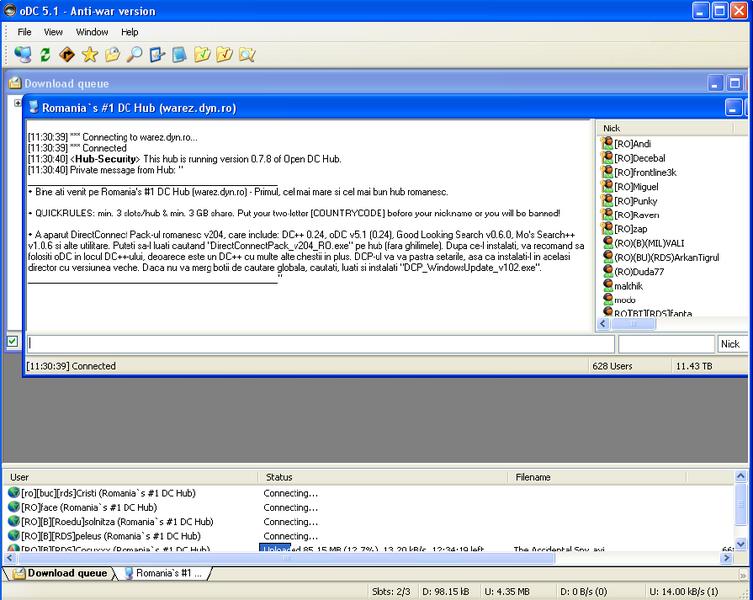
Task: Click the hub icon in Romania's #1 title bar
Action: coord(34,107)
